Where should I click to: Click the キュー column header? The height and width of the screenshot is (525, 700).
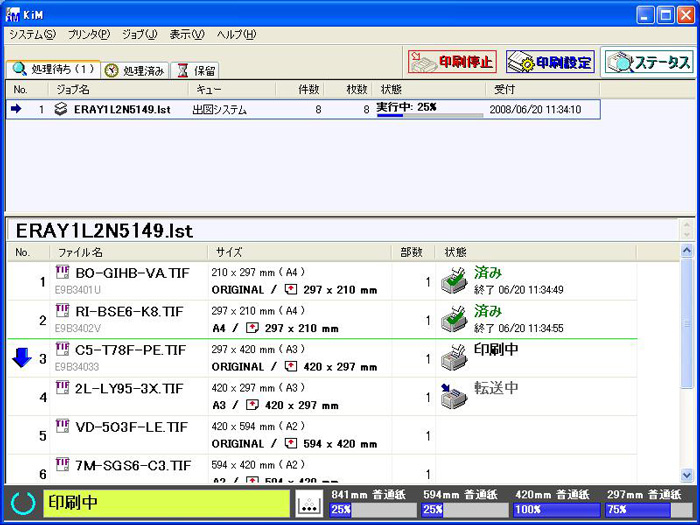pyautogui.click(x=232, y=90)
